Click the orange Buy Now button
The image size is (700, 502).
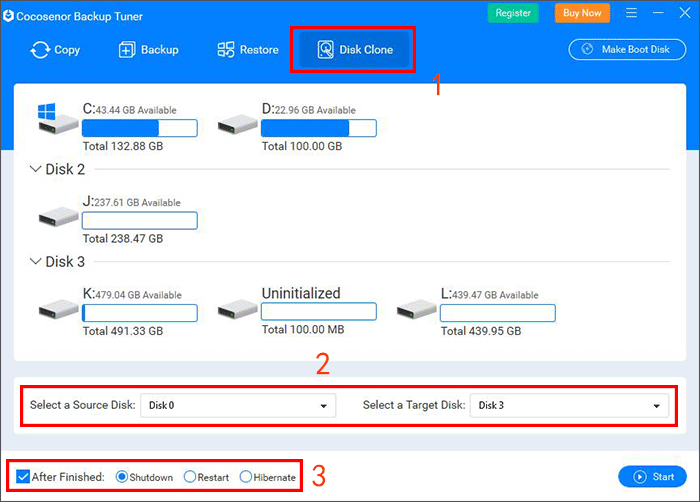click(582, 13)
